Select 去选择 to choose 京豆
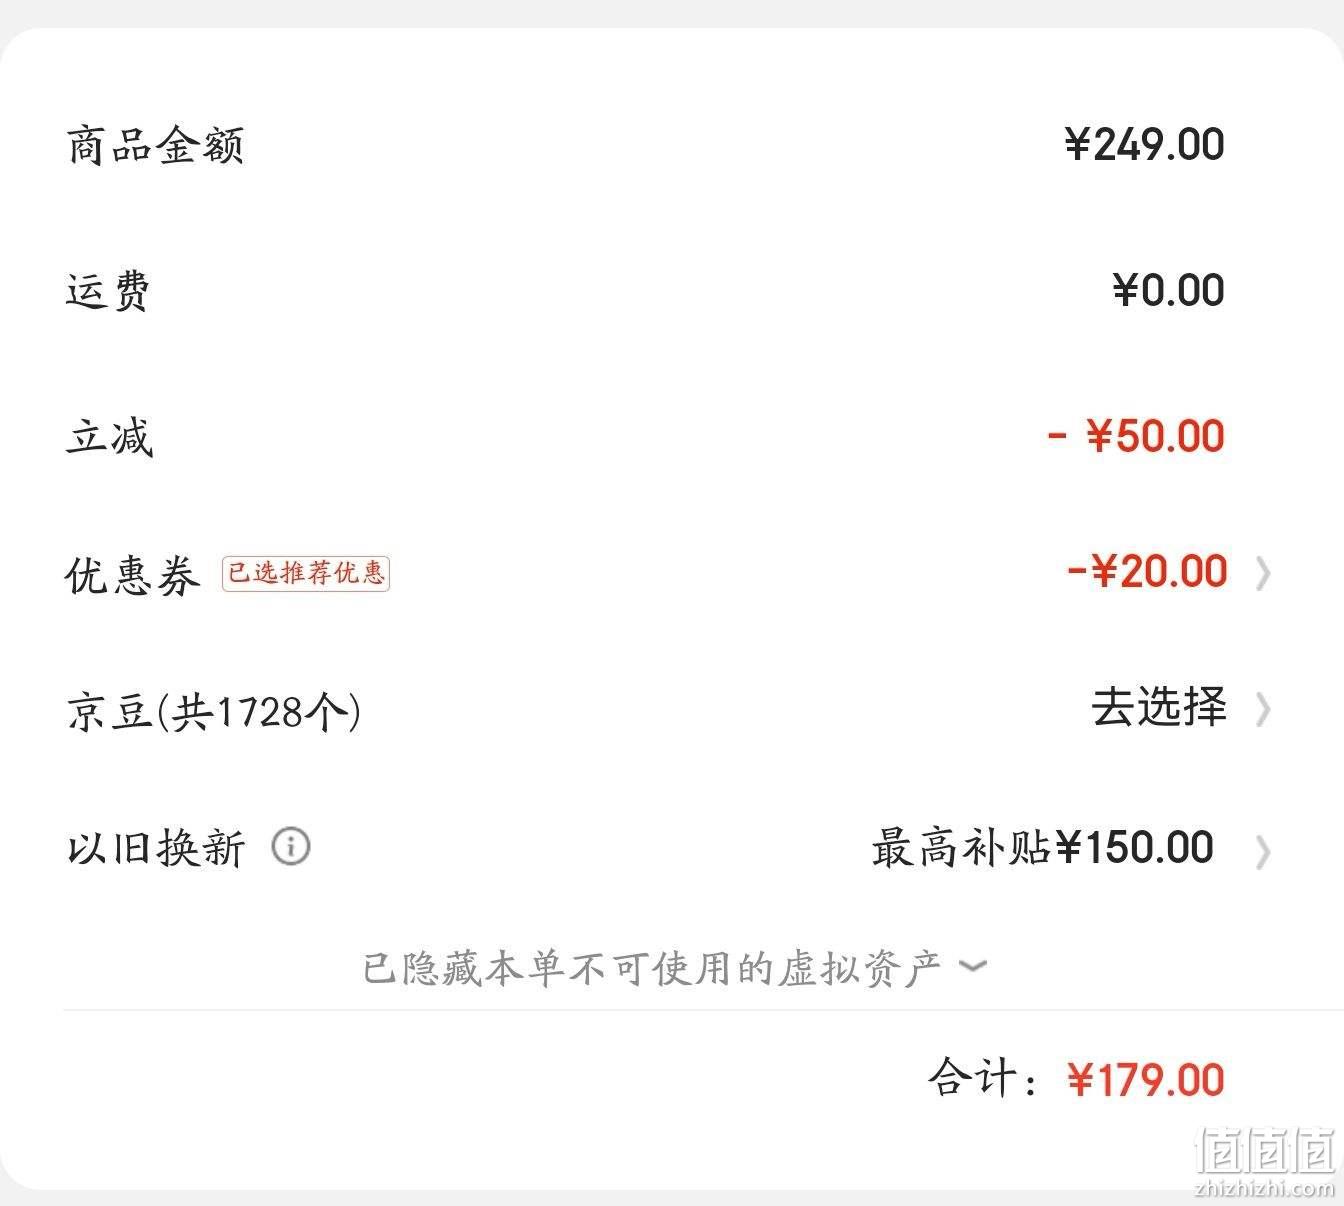Viewport: 1344px width, 1206px height. coord(1159,707)
